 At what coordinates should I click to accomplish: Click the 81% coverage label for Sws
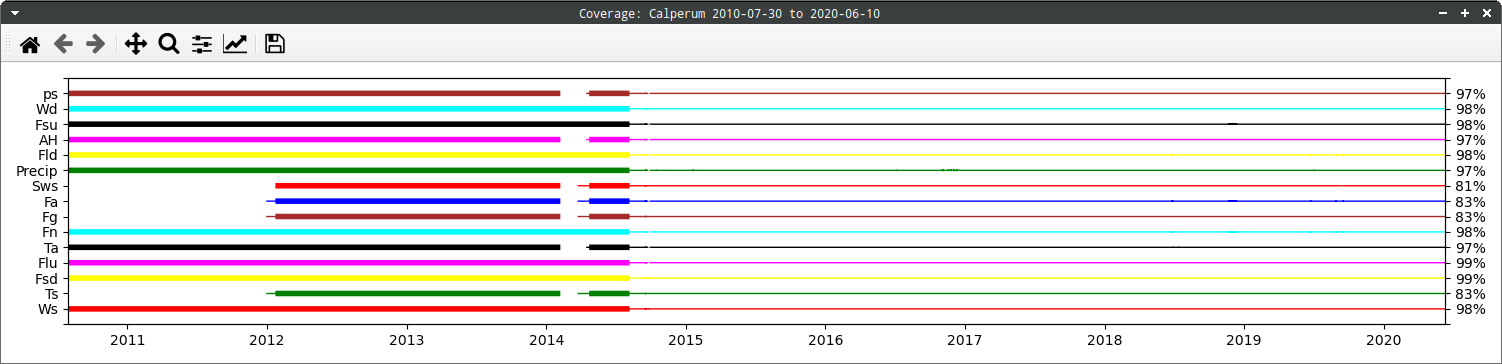1470,186
